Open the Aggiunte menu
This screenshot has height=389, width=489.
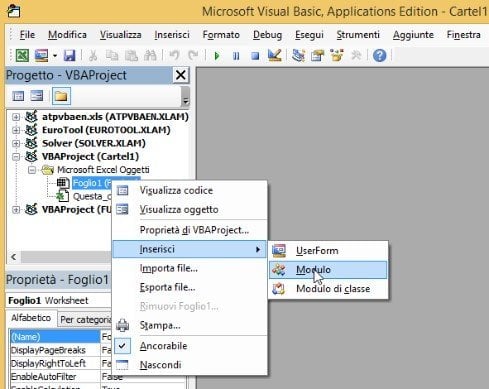click(413, 35)
